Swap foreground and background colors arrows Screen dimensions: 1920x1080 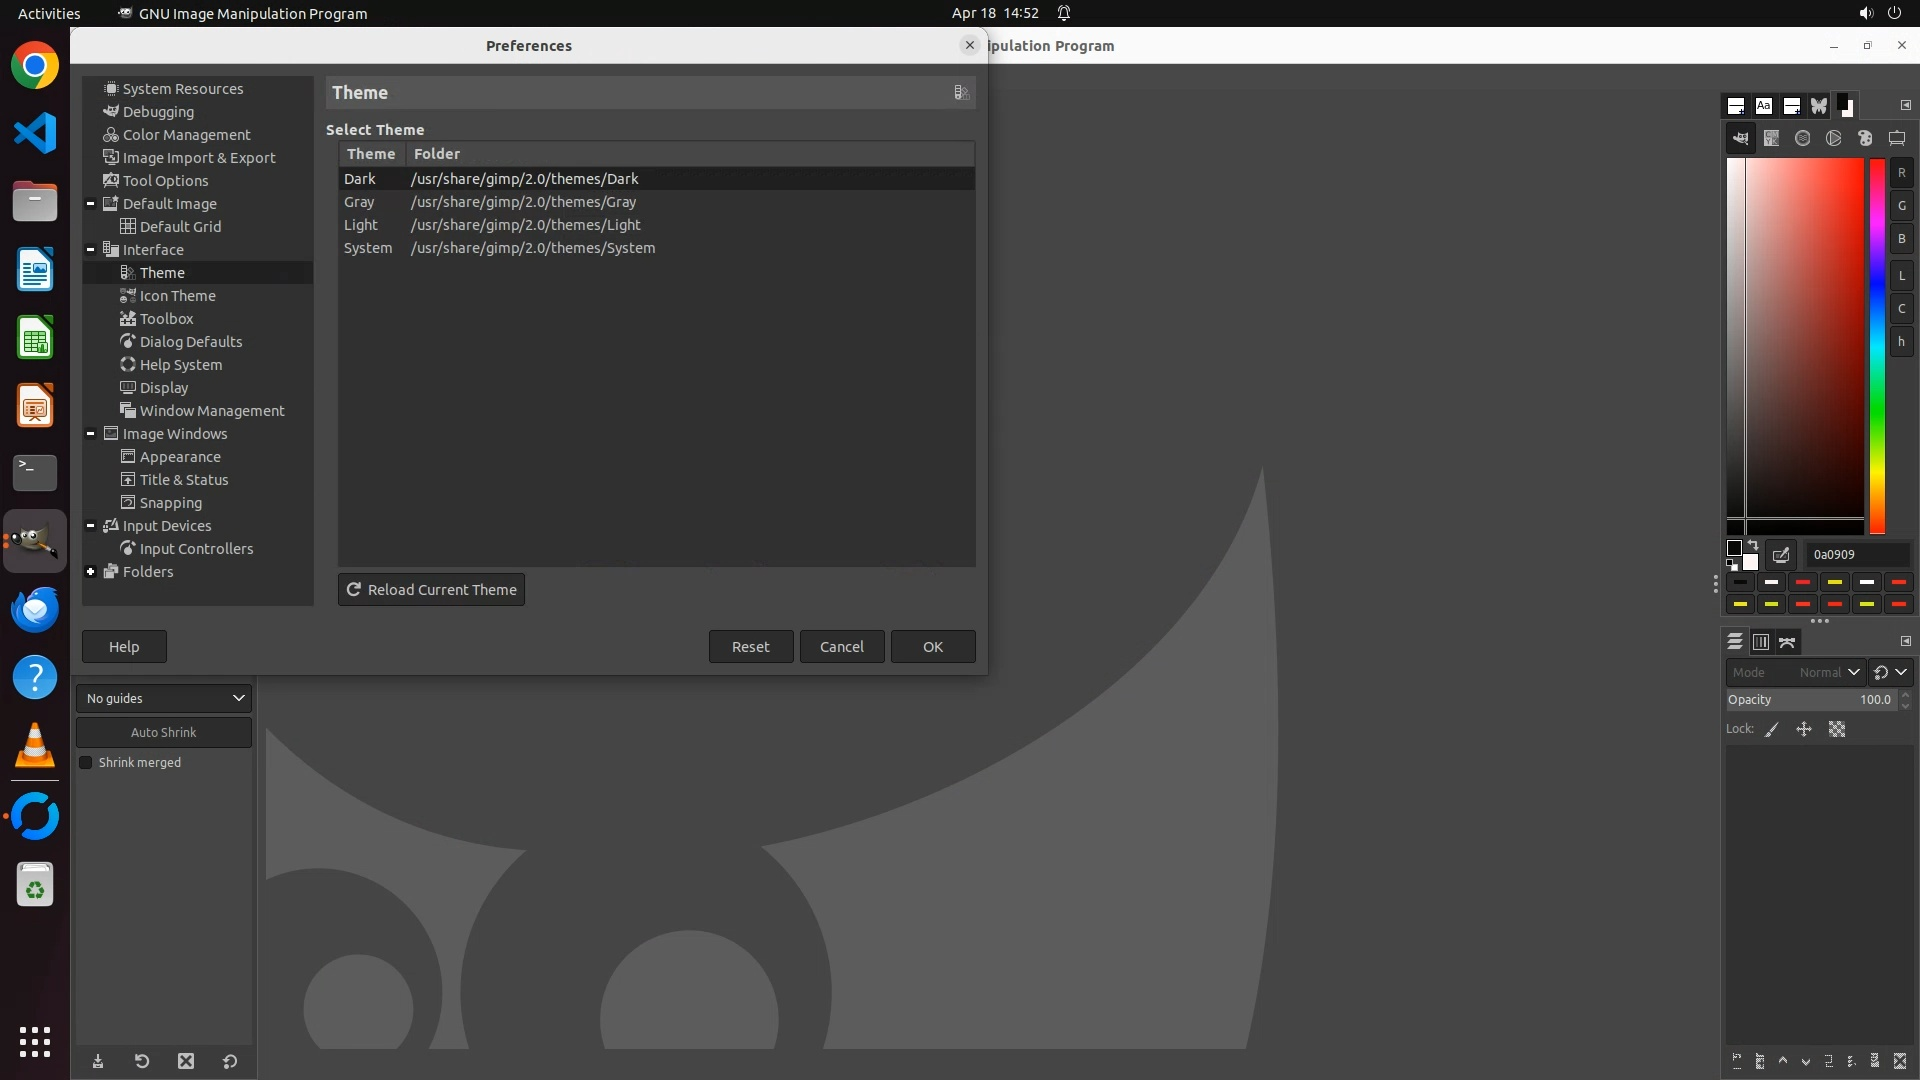click(x=1753, y=546)
